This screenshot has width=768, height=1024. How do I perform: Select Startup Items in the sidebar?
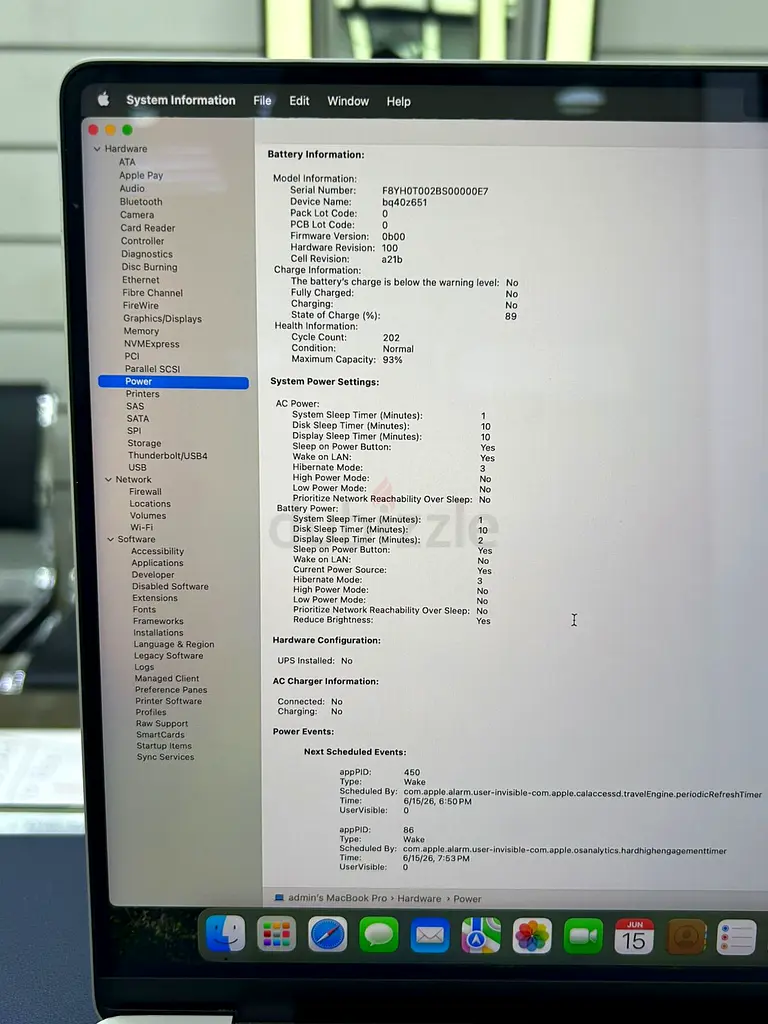tap(164, 746)
